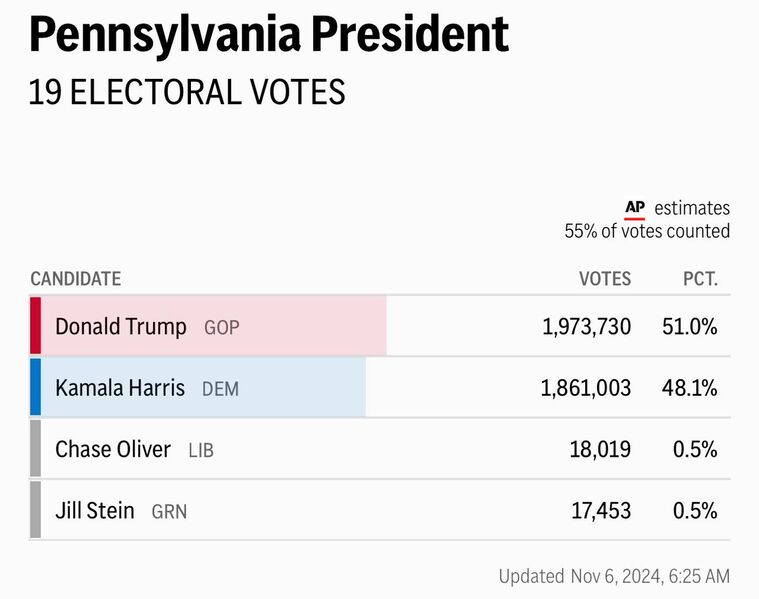The height and width of the screenshot is (599, 759).
Task: Click the gray color bar beside Jill Stein
Action: (35, 510)
